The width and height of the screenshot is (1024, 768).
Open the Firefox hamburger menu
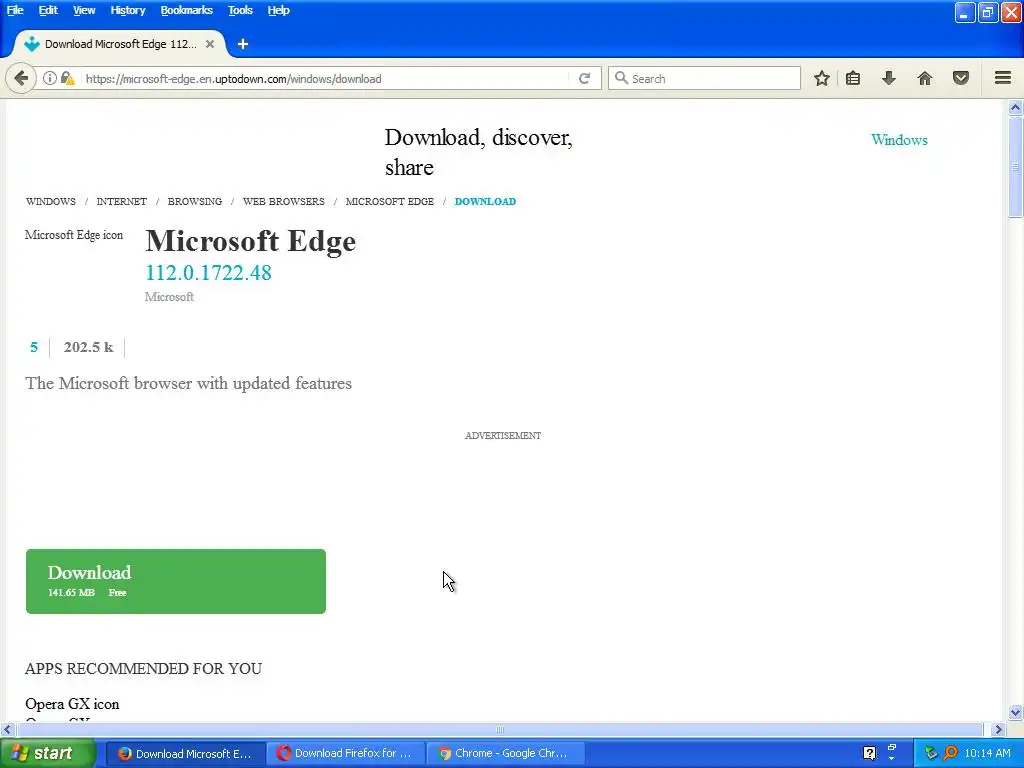[x=1003, y=78]
